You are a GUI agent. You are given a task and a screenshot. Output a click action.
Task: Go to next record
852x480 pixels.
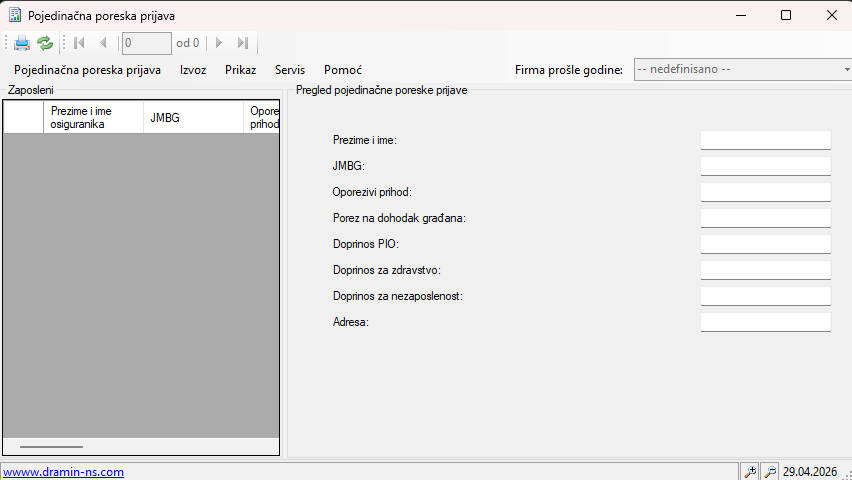tap(219, 43)
